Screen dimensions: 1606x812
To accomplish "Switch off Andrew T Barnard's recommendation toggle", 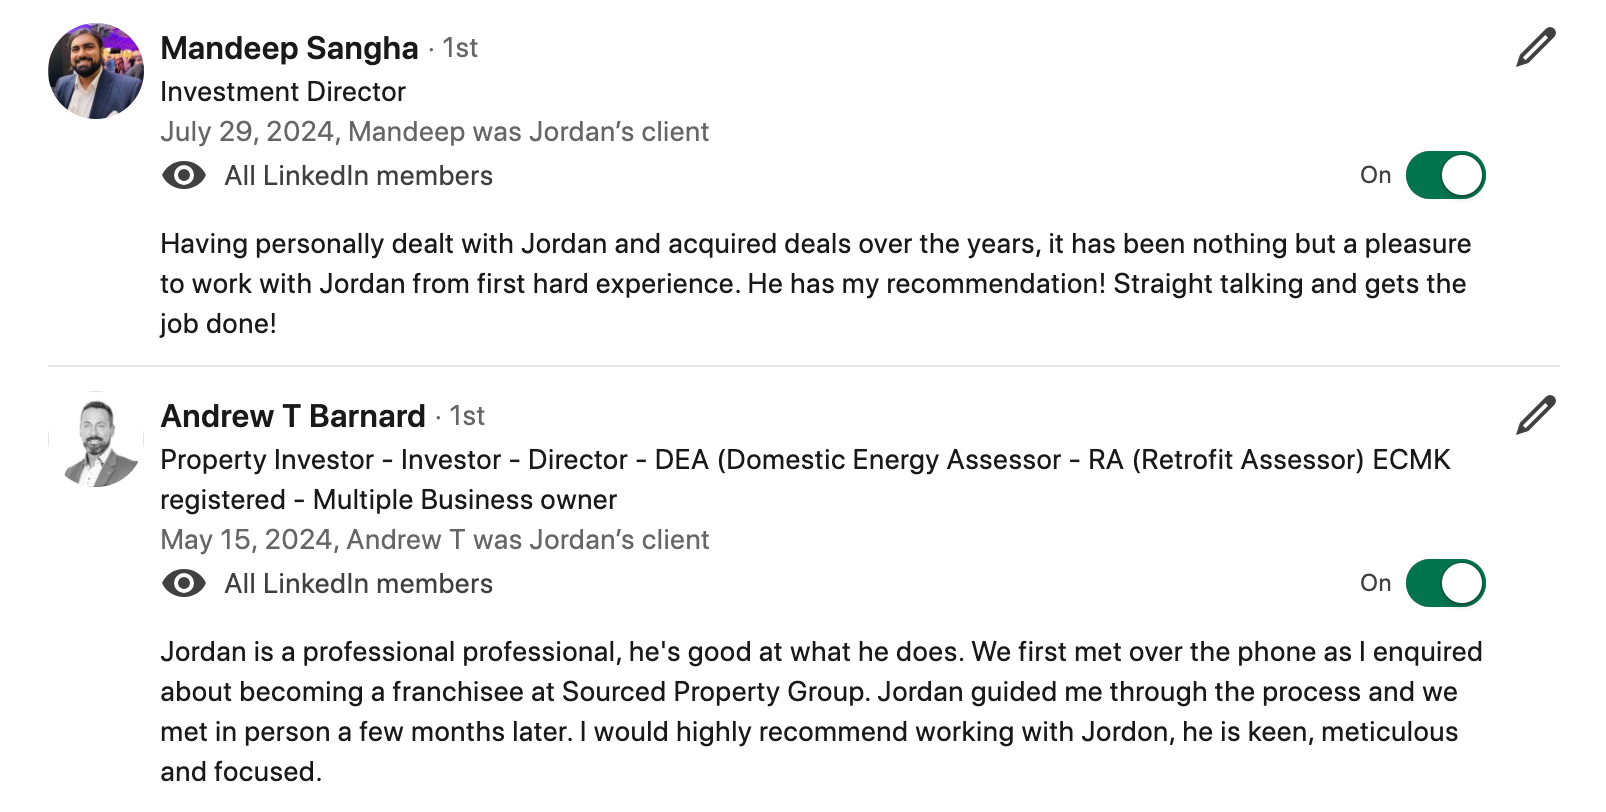I will 1445,583.
